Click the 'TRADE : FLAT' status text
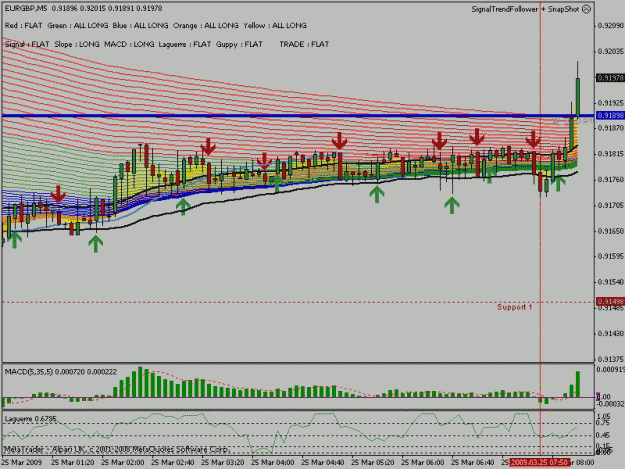Screen dimensions: 625x469 304,44
